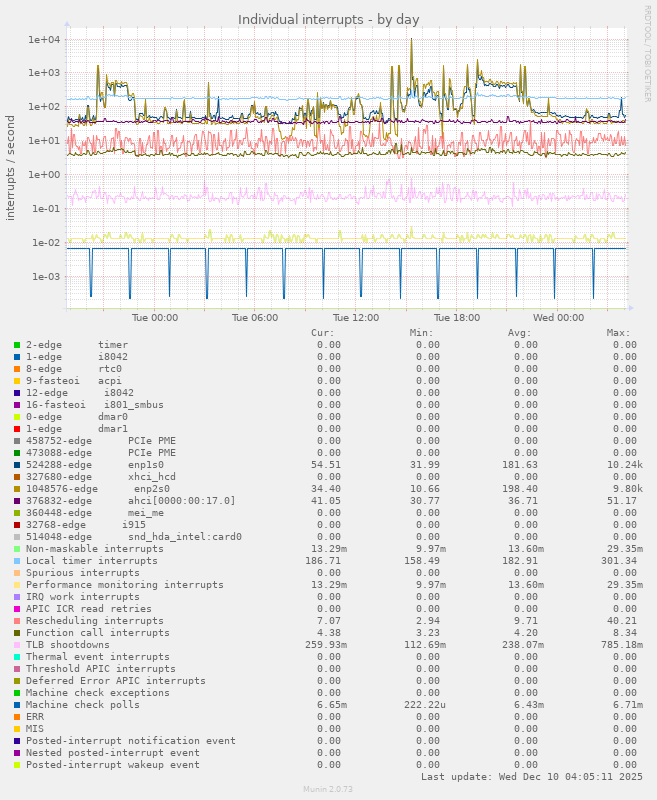This screenshot has width=657, height=800.
Task: Click the "1e+04" y-axis tick label
Action: tap(45, 39)
